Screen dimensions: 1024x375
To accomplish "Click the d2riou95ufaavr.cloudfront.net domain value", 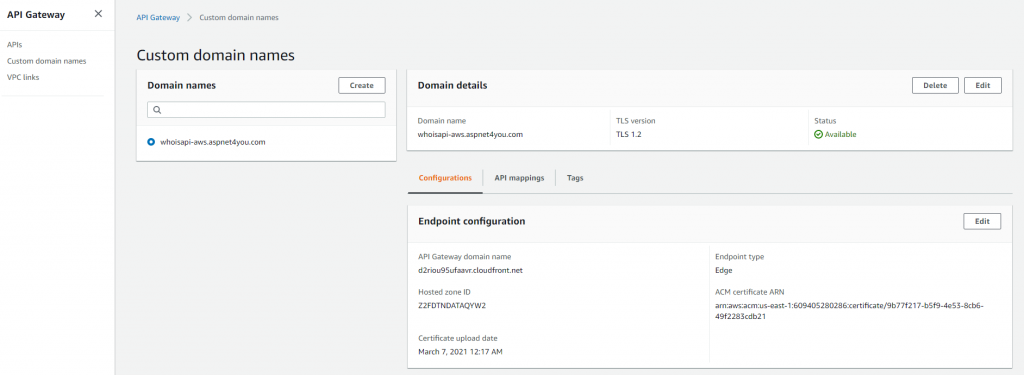I will (470, 270).
